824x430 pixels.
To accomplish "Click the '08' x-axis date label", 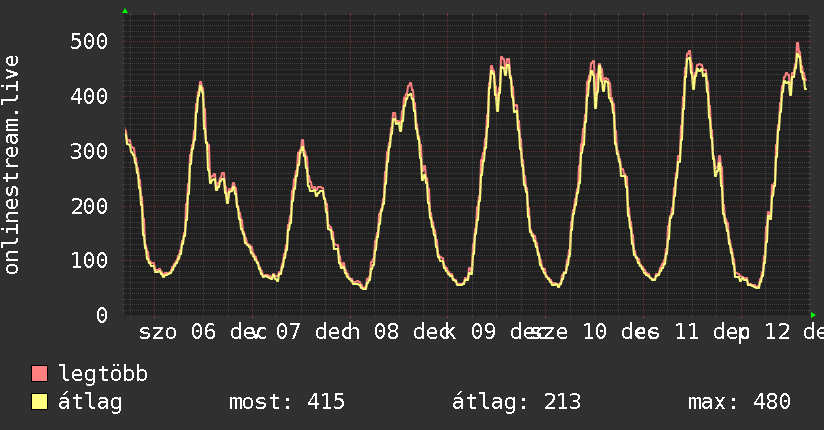I will pos(387,332).
